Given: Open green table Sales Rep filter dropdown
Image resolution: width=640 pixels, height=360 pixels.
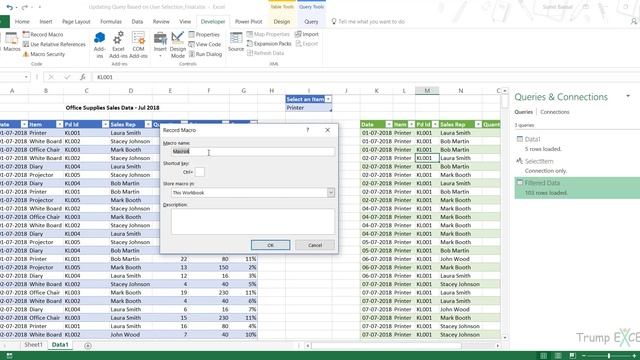Looking at the screenshot, I should click(478, 124).
